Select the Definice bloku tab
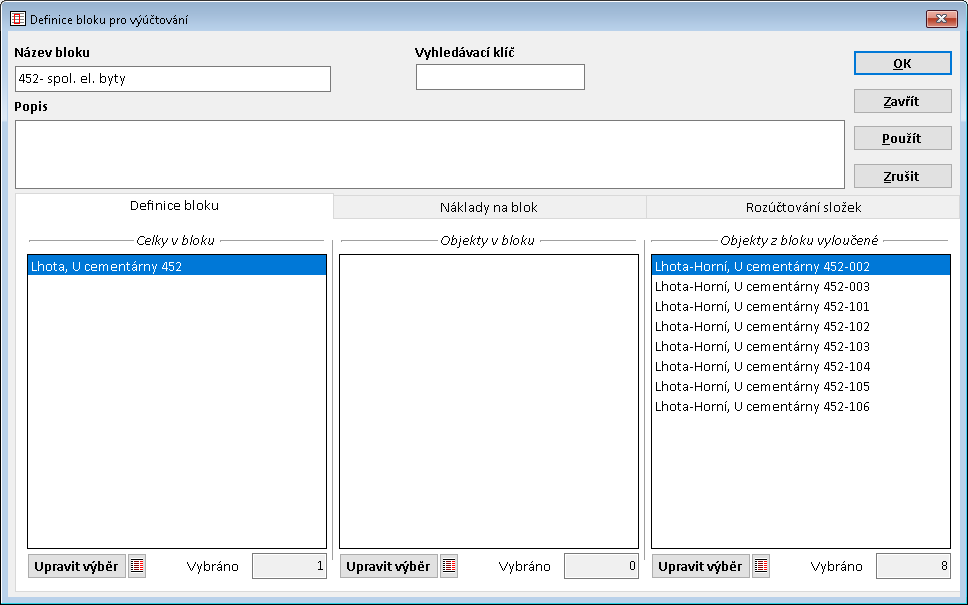968x605 pixels. coord(174,205)
